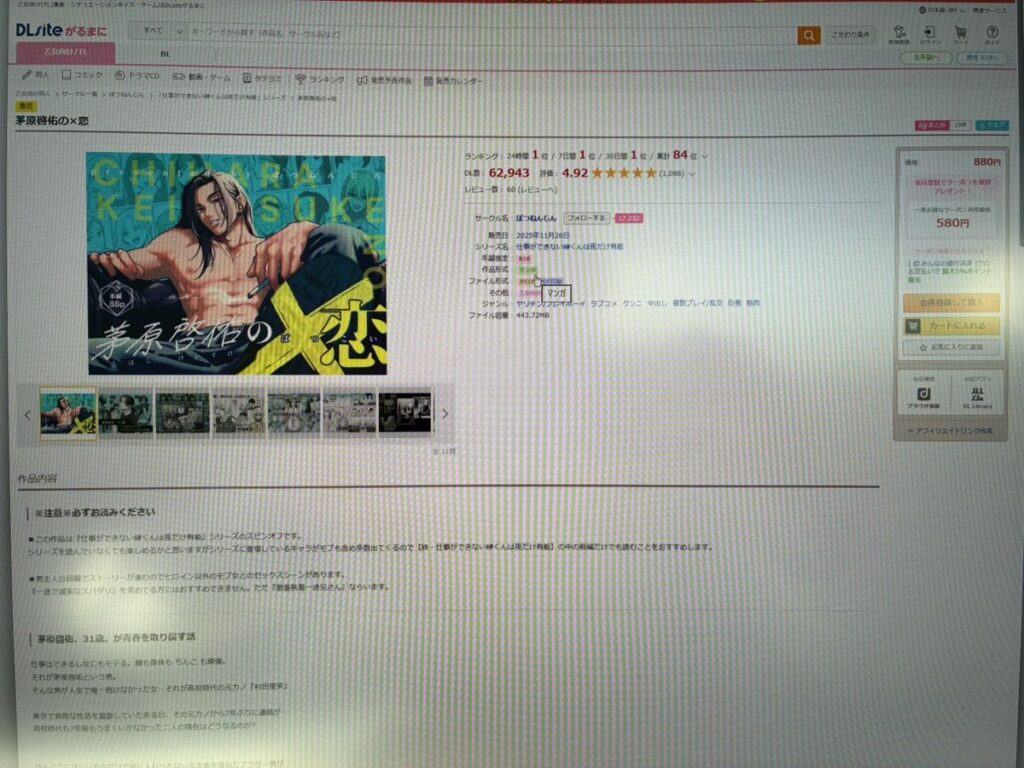
Task: Click the login icon in header
Action: tap(929, 35)
